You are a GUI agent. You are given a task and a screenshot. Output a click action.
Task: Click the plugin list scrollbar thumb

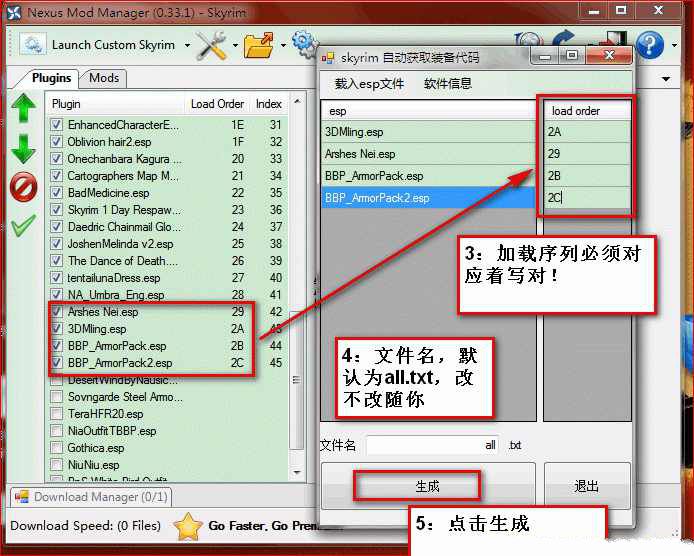point(297,381)
